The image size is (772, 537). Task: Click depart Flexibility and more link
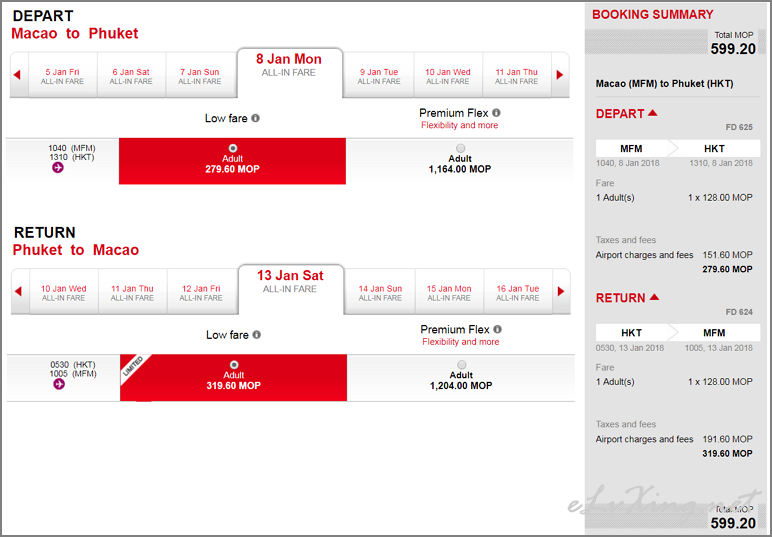coord(459,126)
